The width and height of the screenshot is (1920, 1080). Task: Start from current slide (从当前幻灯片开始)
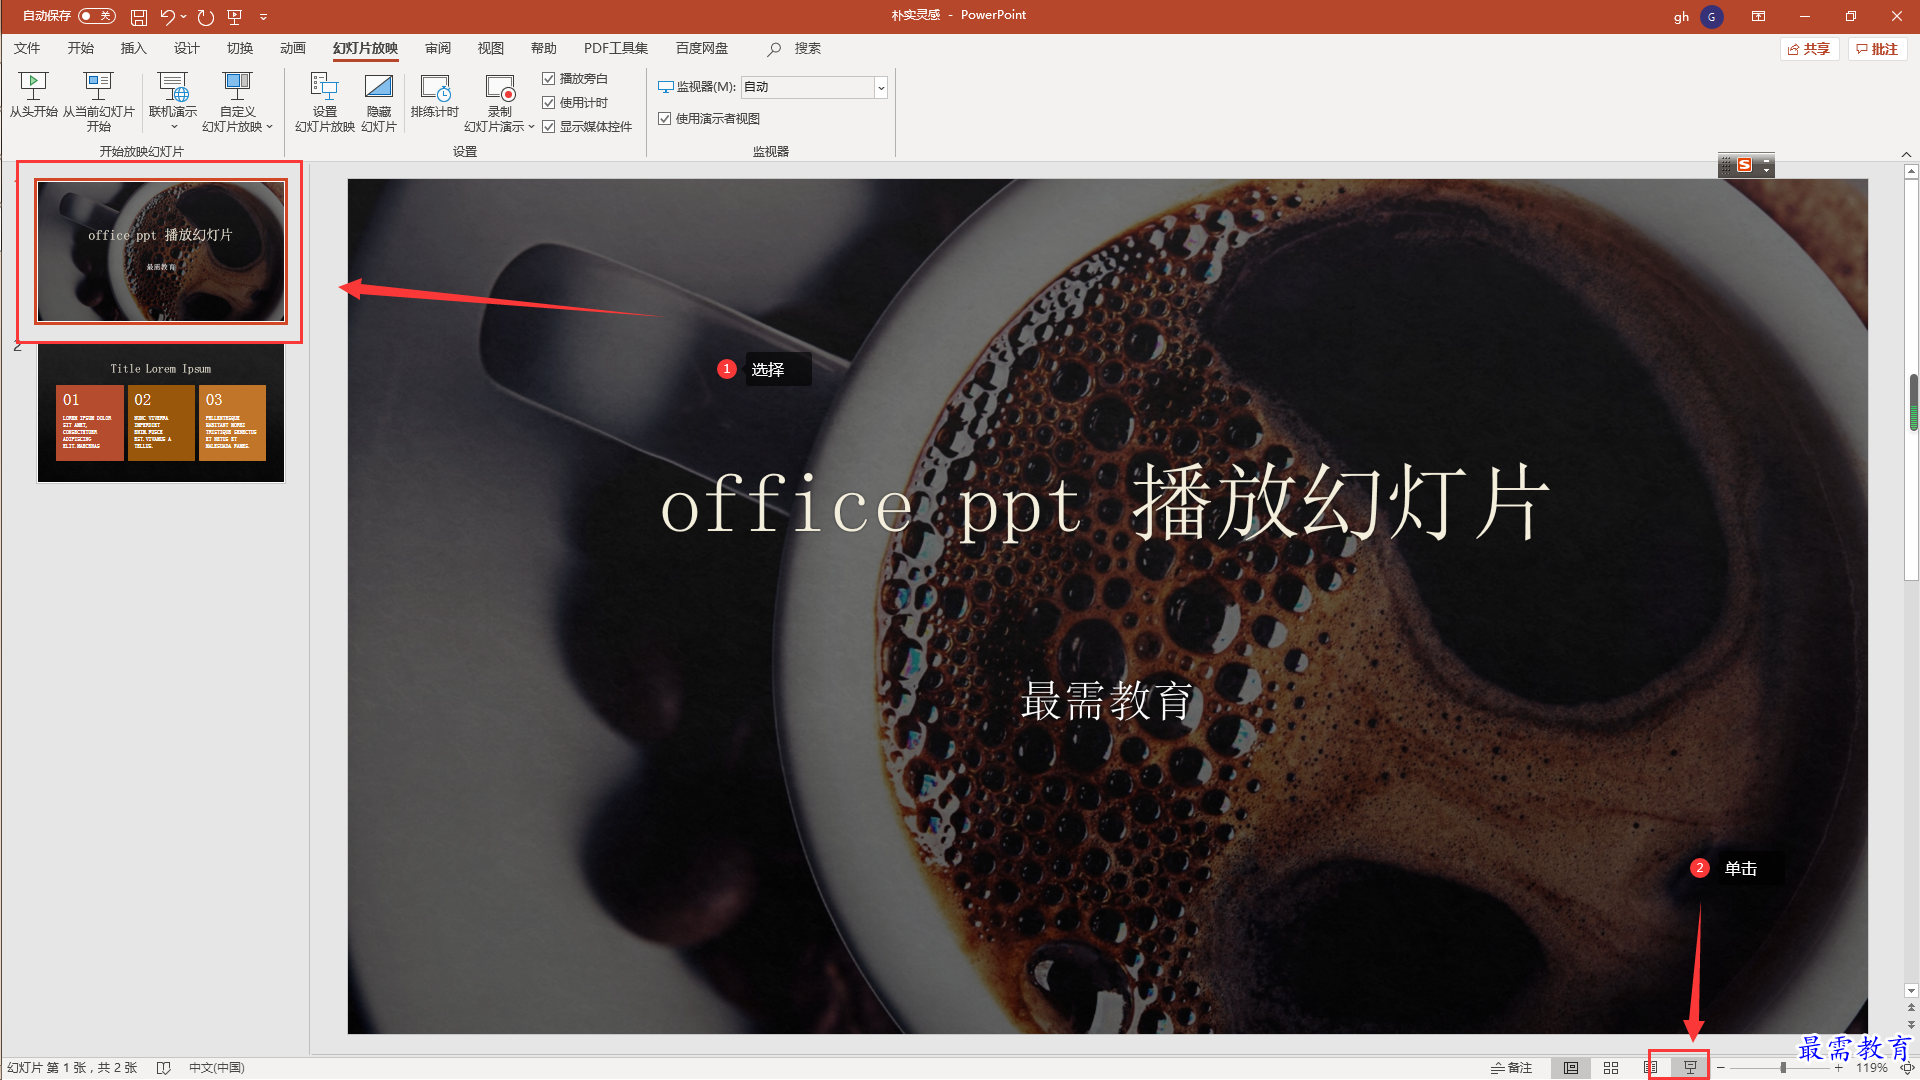click(x=98, y=102)
